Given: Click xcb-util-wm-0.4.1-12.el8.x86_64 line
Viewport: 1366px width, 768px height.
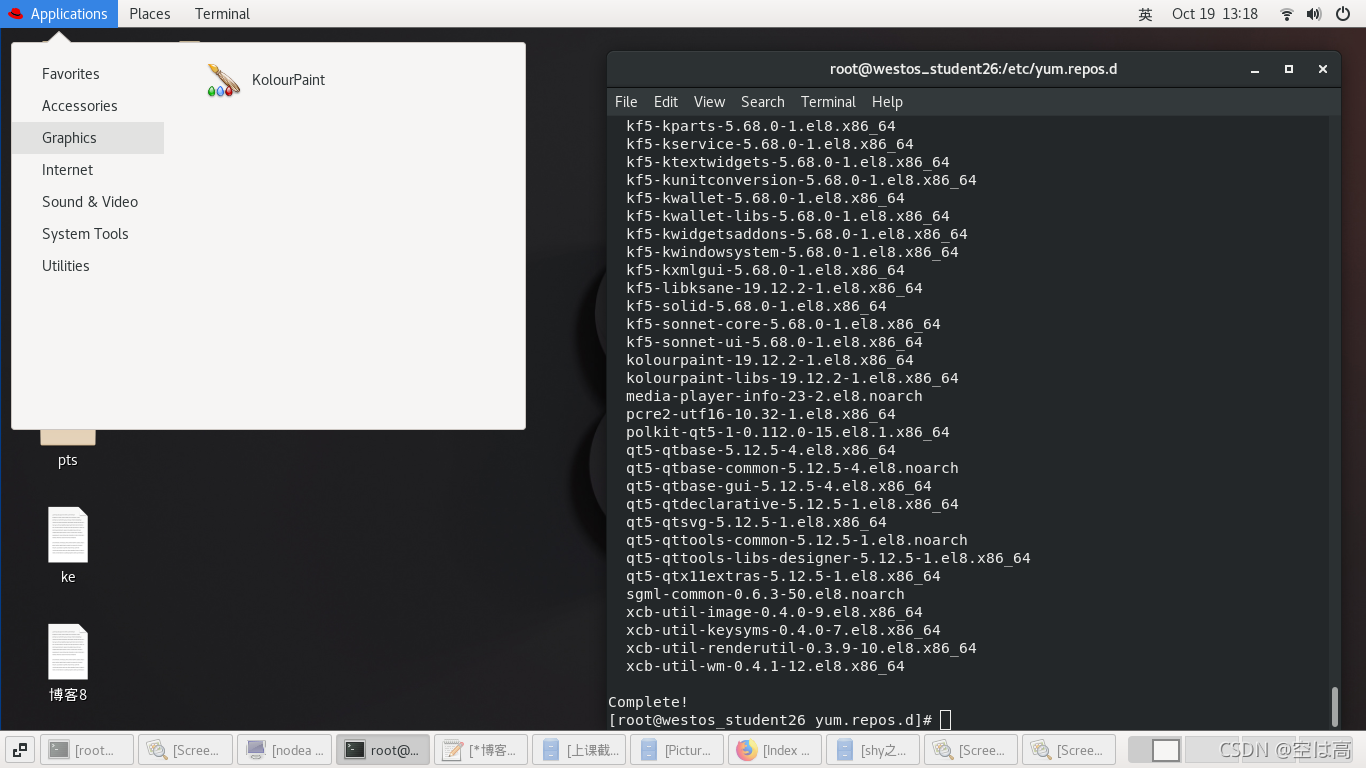Looking at the screenshot, I should pyautogui.click(x=765, y=666).
